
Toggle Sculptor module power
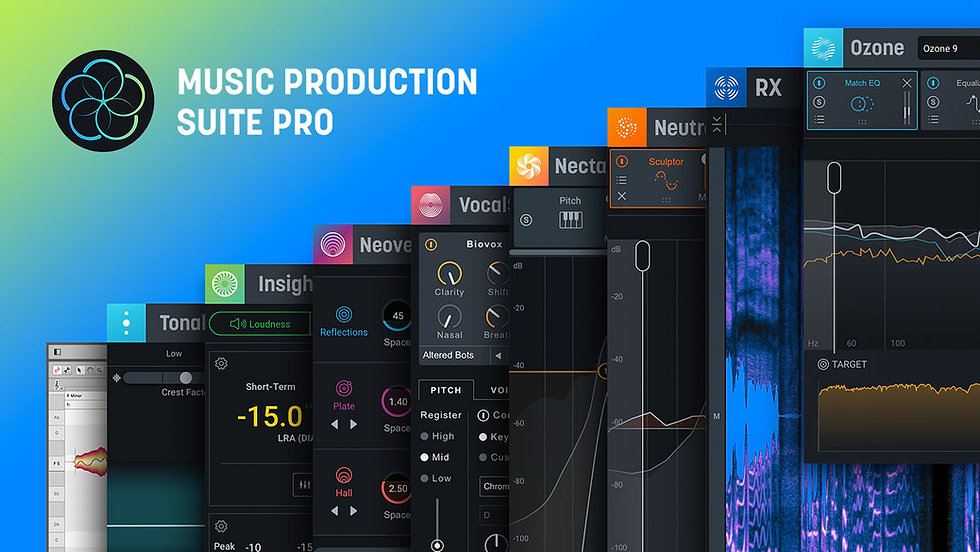point(621,161)
